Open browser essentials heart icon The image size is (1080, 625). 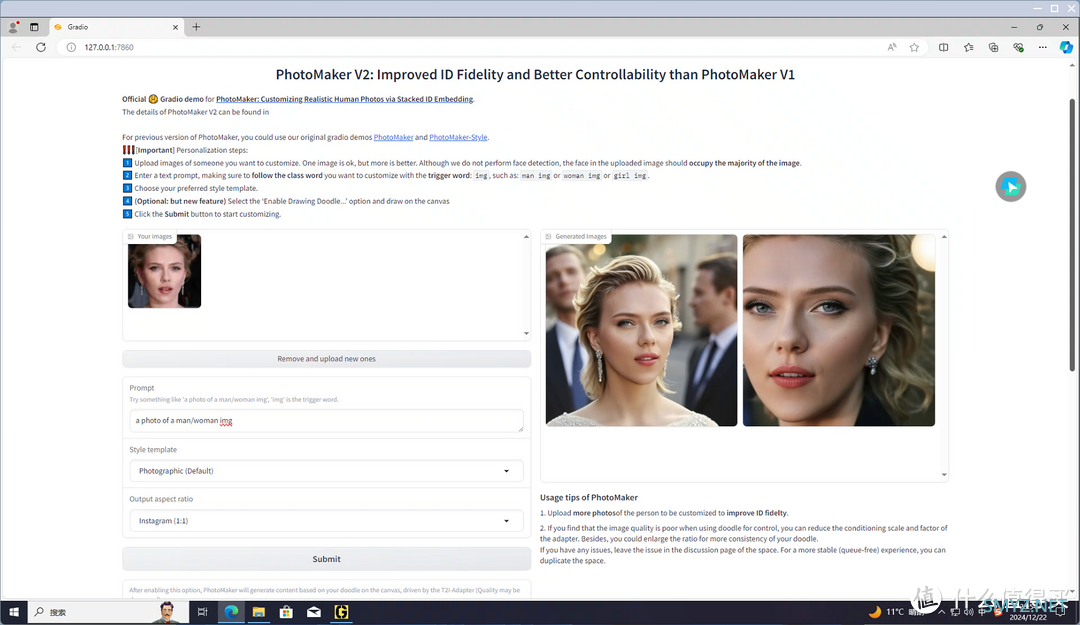[x=1018, y=47]
